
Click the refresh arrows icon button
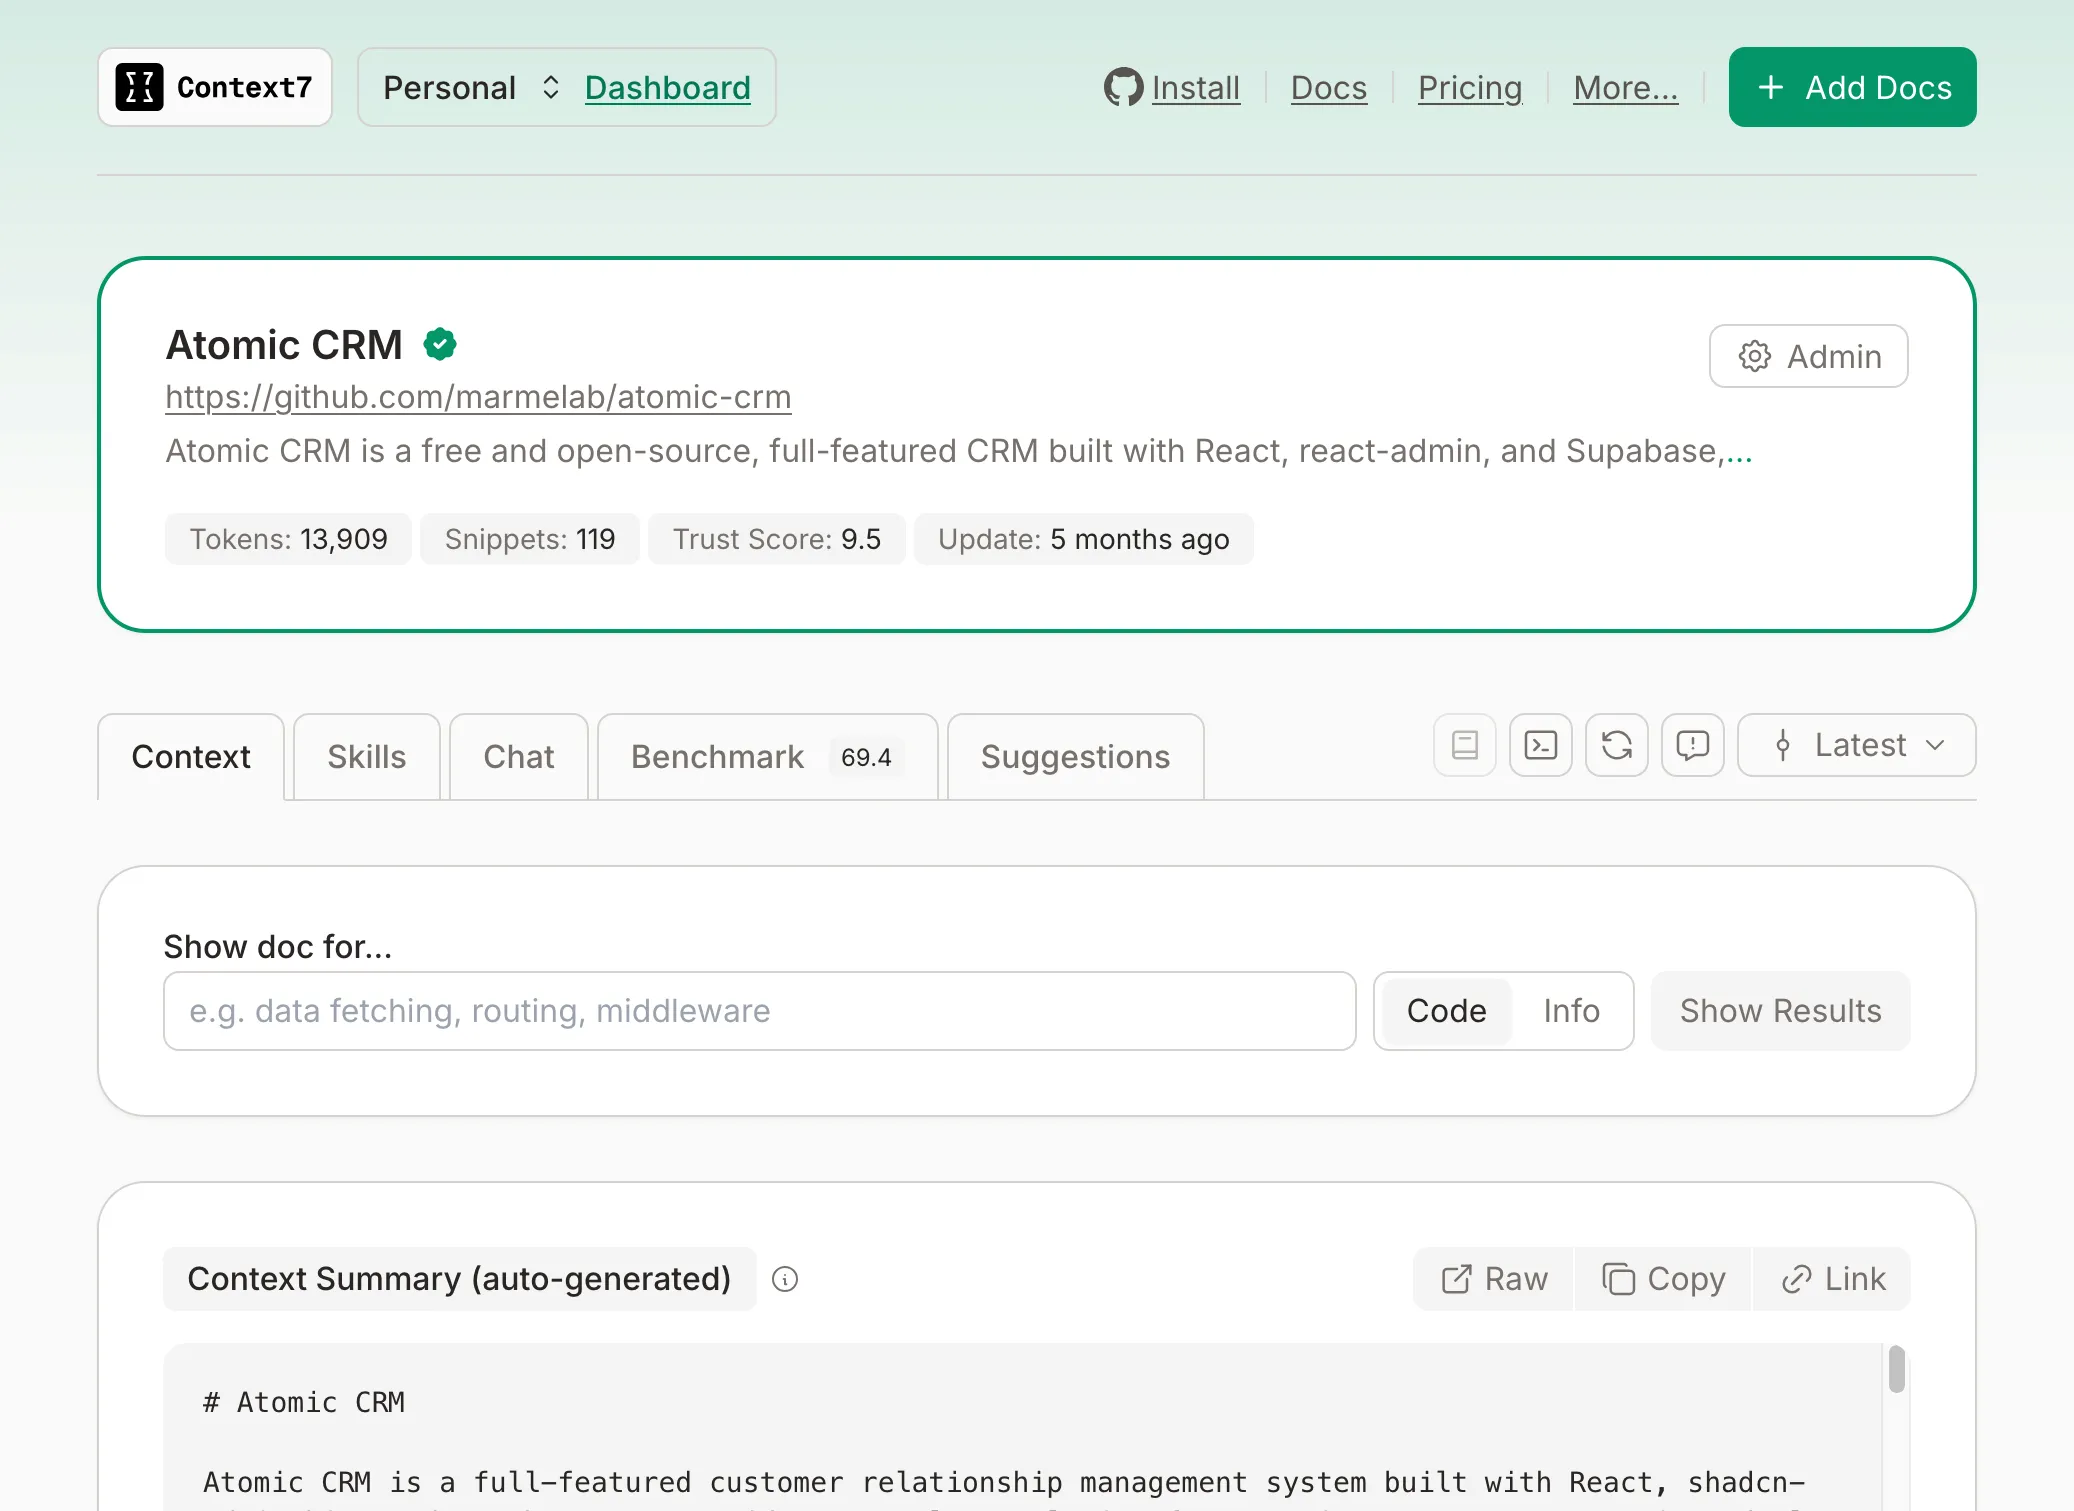pyautogui.click(x=1616, y=745)
